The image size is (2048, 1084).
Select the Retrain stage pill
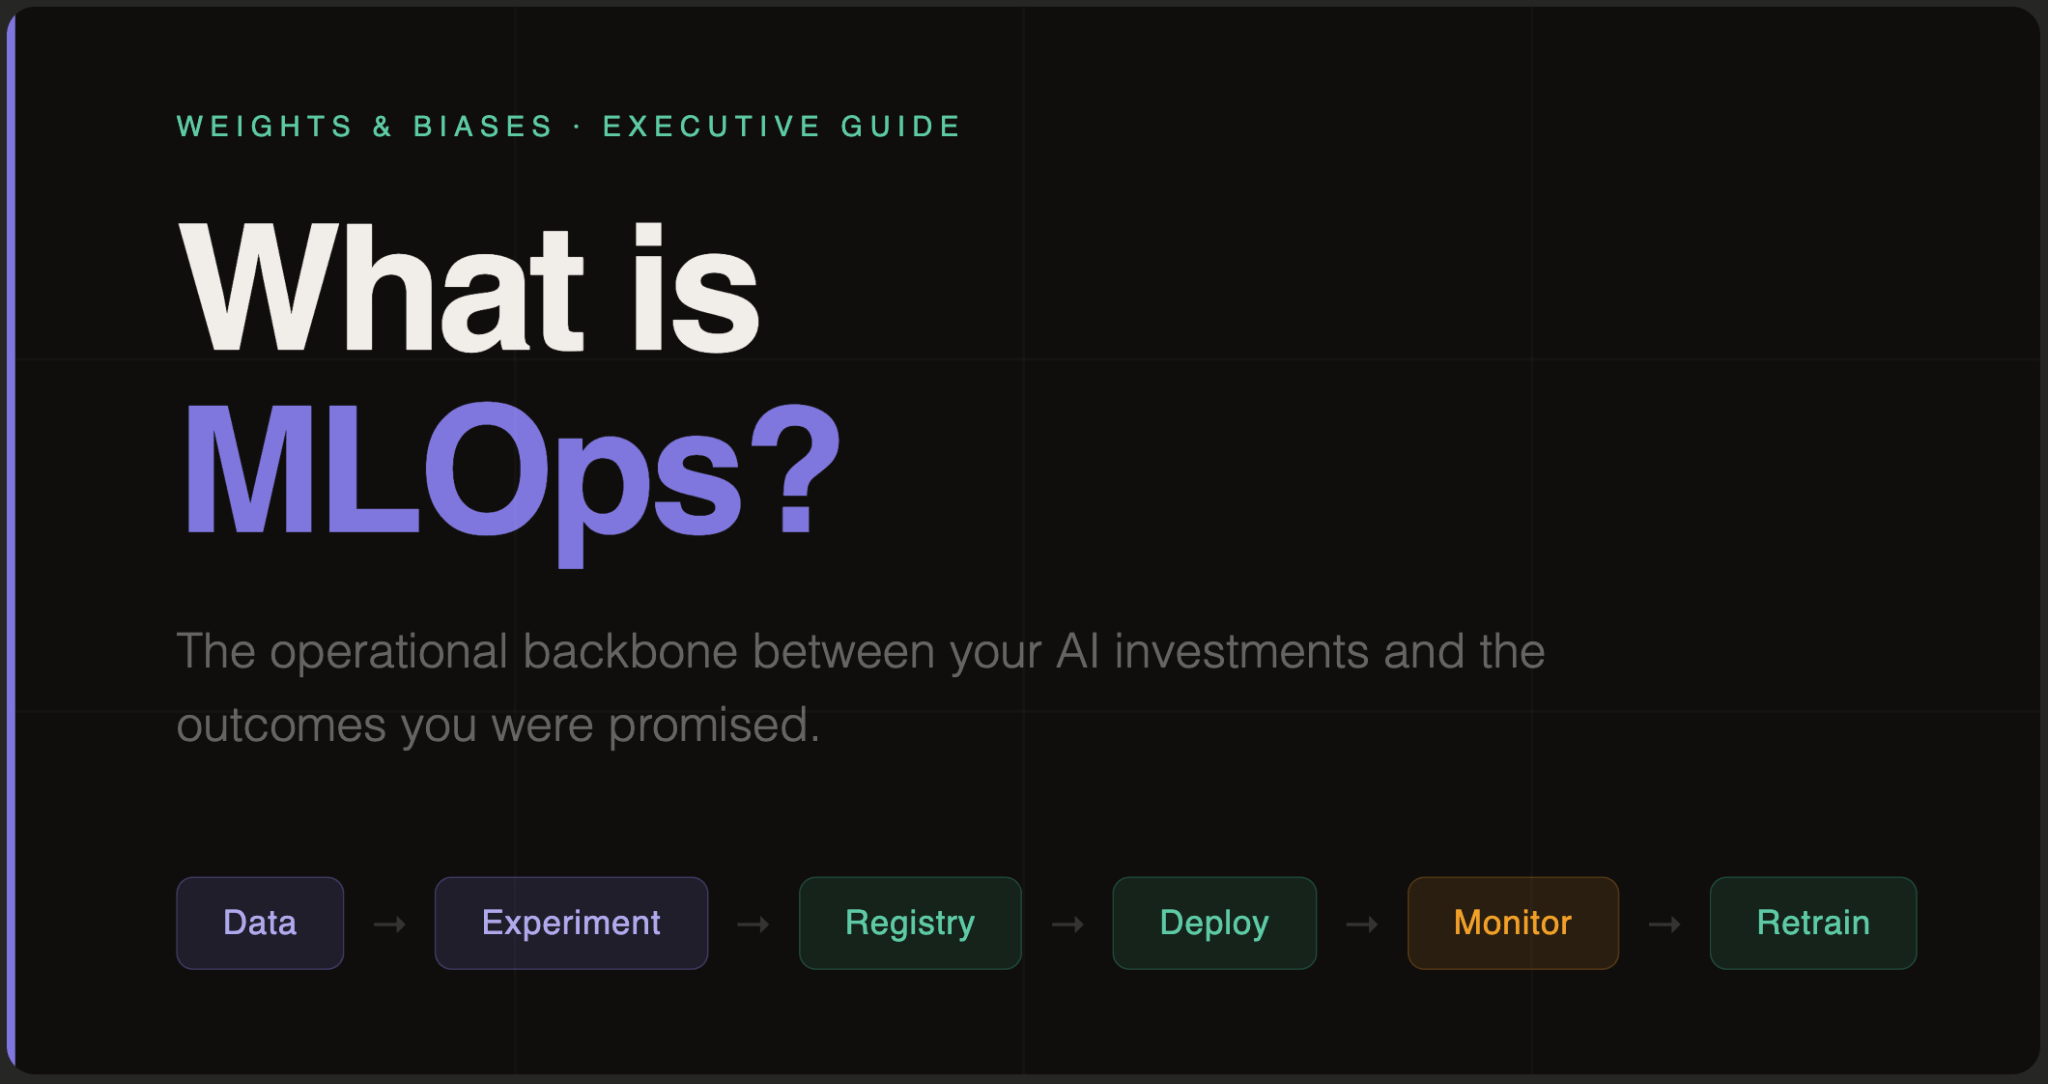point(1813,923)
